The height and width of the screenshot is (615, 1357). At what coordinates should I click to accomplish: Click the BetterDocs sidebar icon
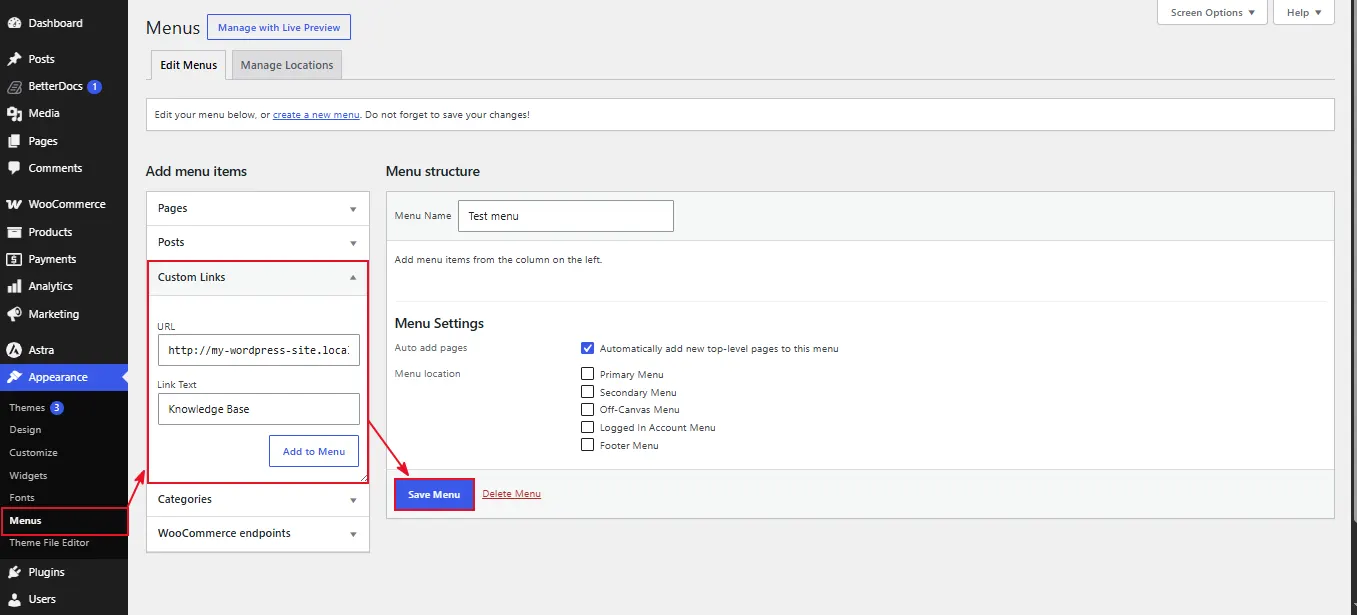coord(14,86)
